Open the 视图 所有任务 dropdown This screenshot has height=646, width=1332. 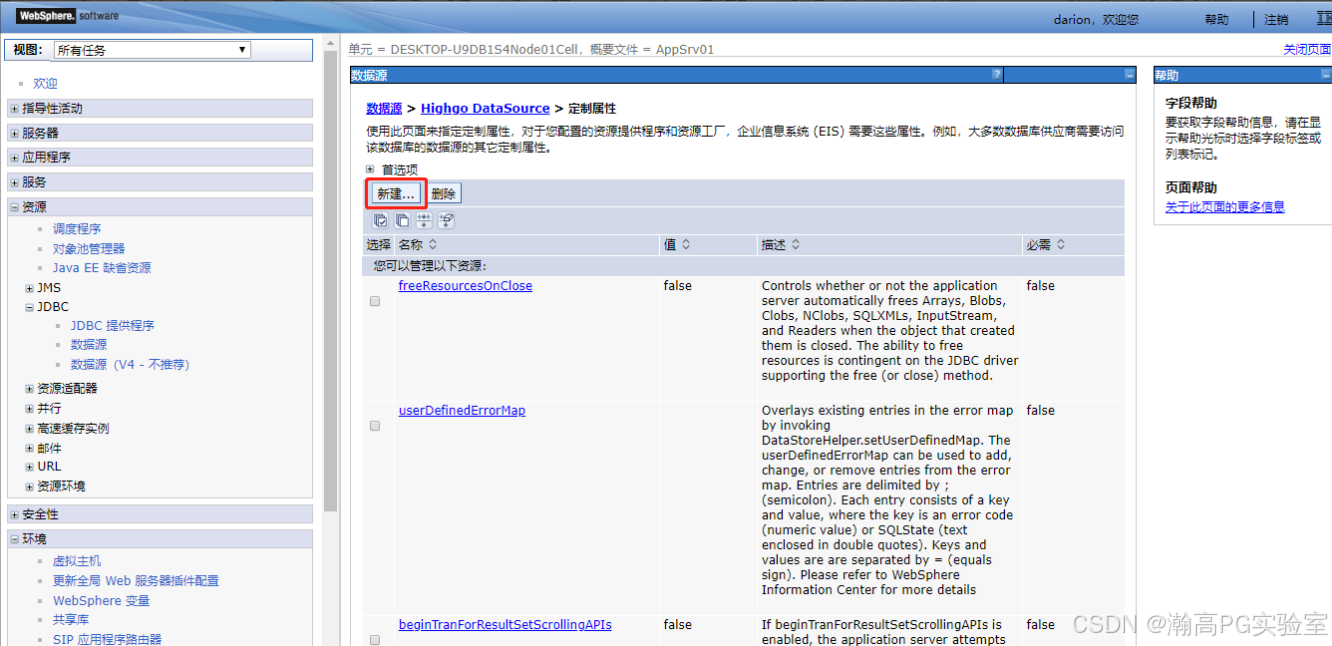pos(152,50)
